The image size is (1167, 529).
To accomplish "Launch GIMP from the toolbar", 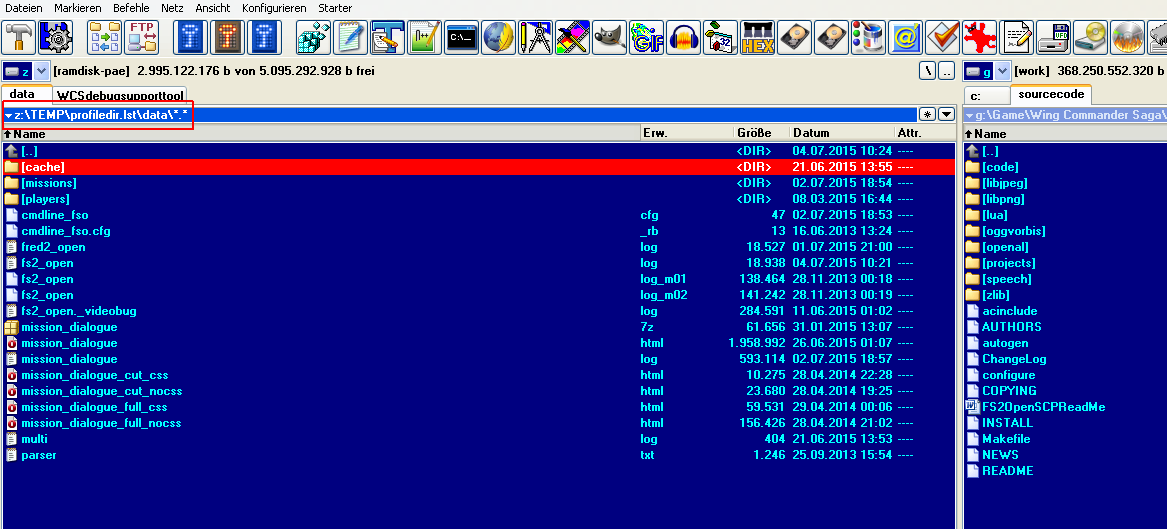I will point(609,38).
